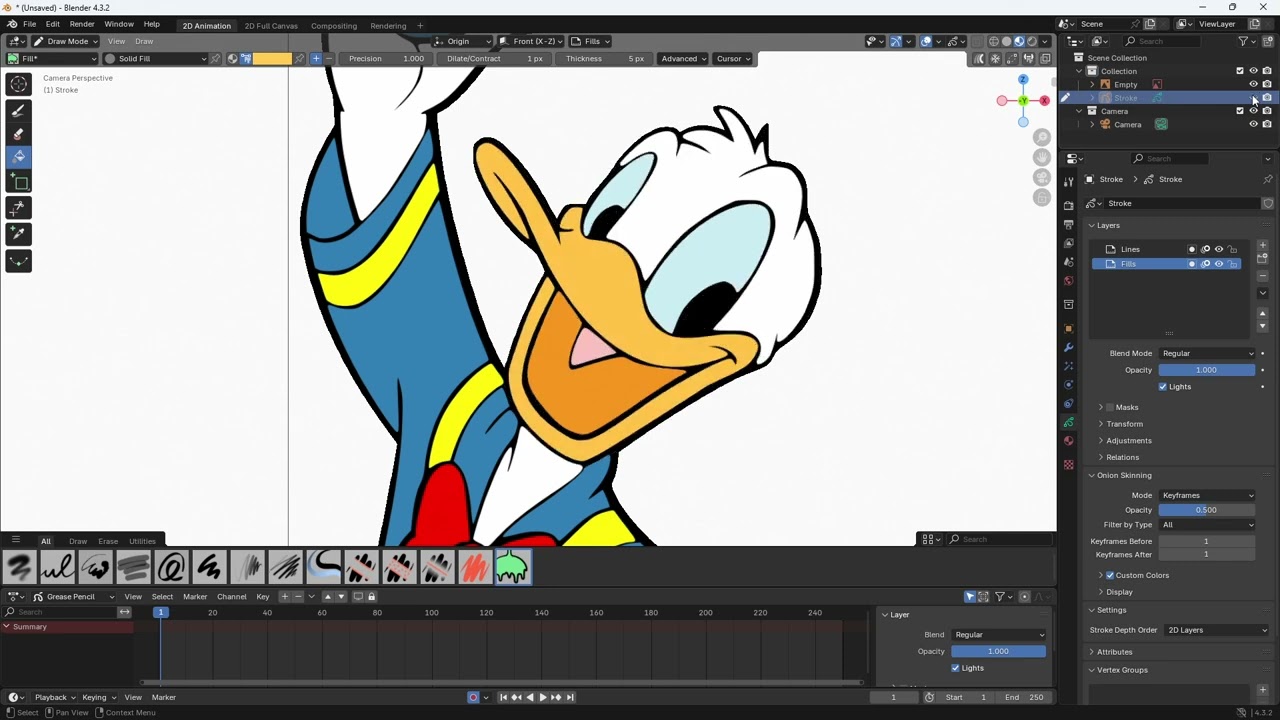1280x720 pixels.
Task: Expand the Empty object in outliner
Action: tap(1092, 84)
